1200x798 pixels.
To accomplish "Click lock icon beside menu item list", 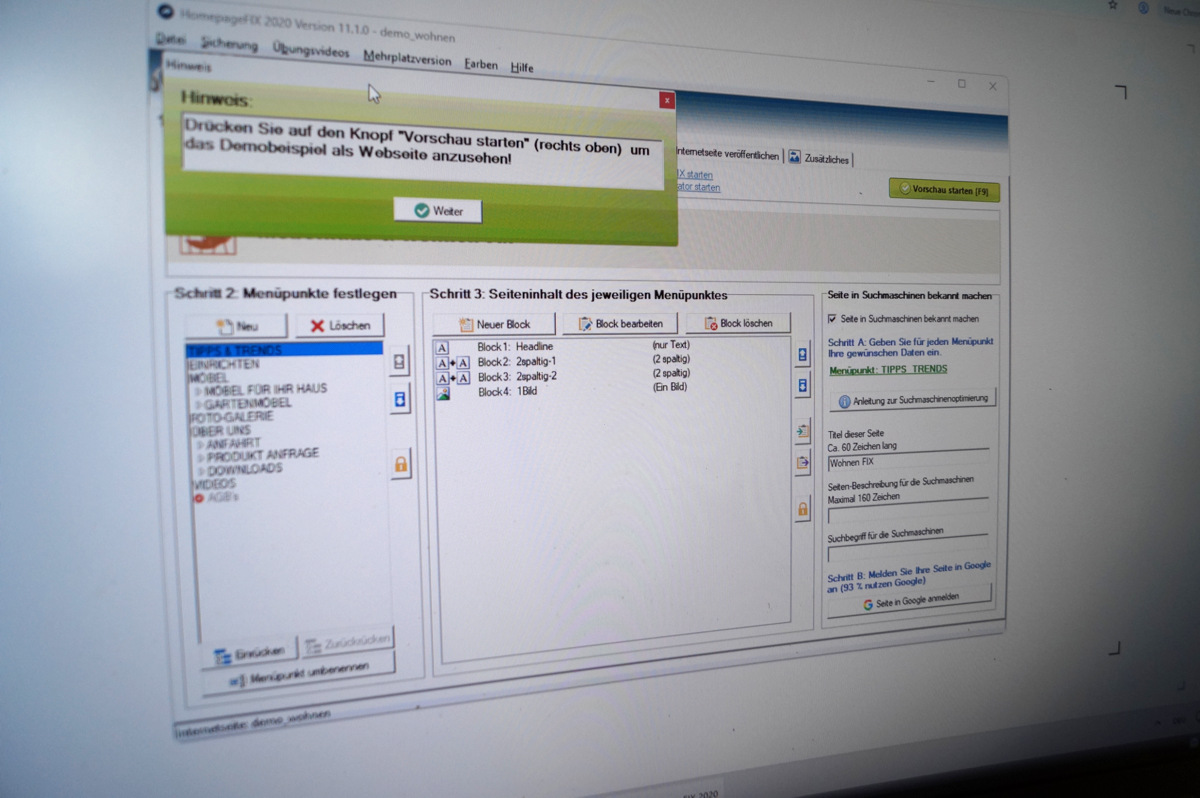I will point(401,464).
